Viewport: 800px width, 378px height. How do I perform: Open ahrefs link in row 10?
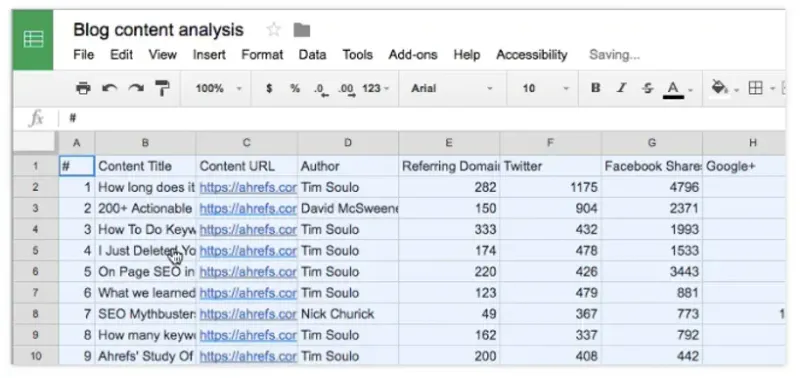coord(248,356)
